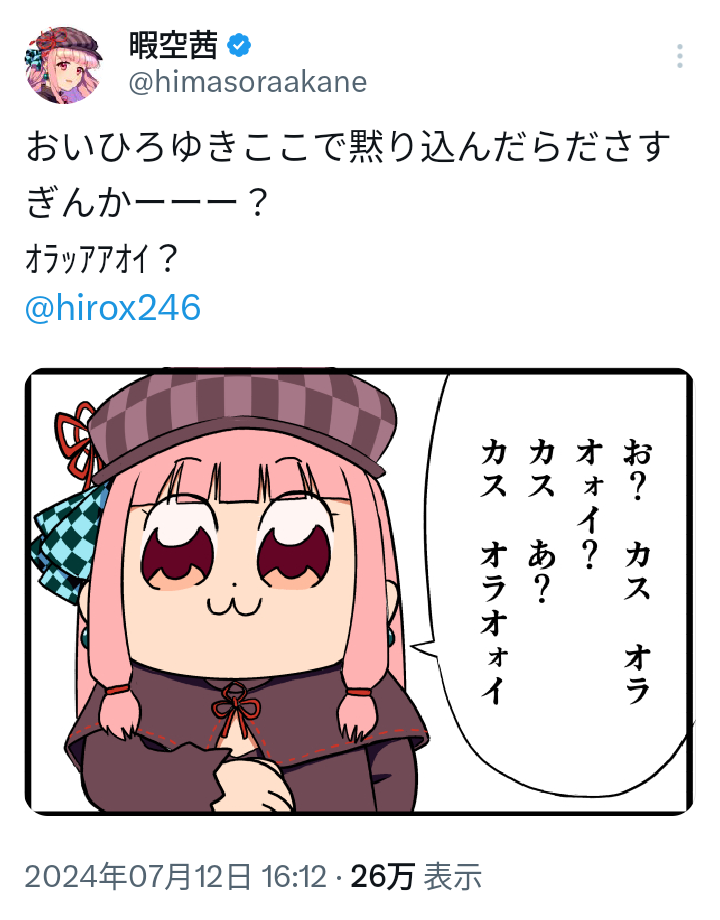This screenshot has width=720, height=920.
Task: Click the character's cat-like mouth
Action: pyautogui.click(x=235, y=605)
